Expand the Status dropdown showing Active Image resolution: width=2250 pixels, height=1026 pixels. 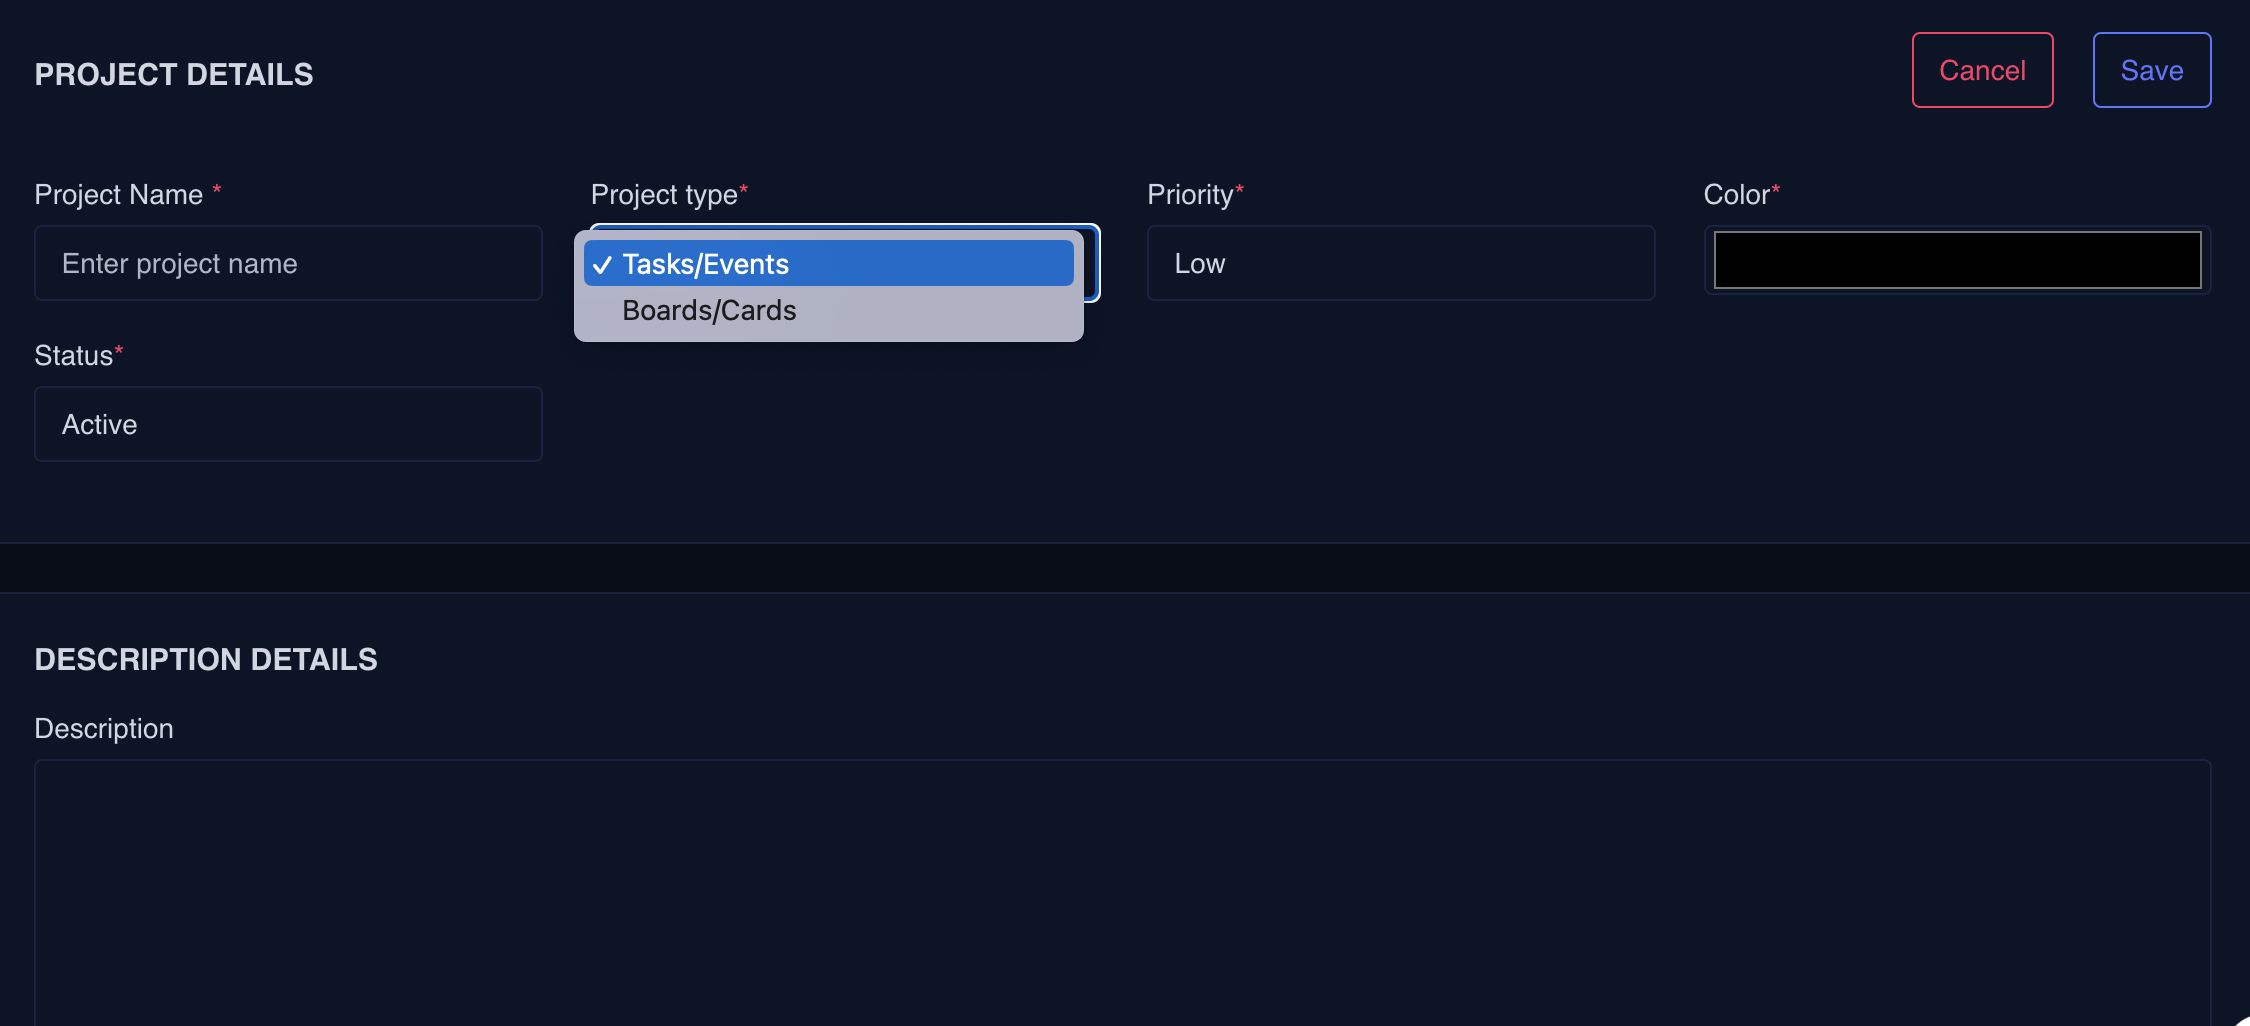coord(288,424)
